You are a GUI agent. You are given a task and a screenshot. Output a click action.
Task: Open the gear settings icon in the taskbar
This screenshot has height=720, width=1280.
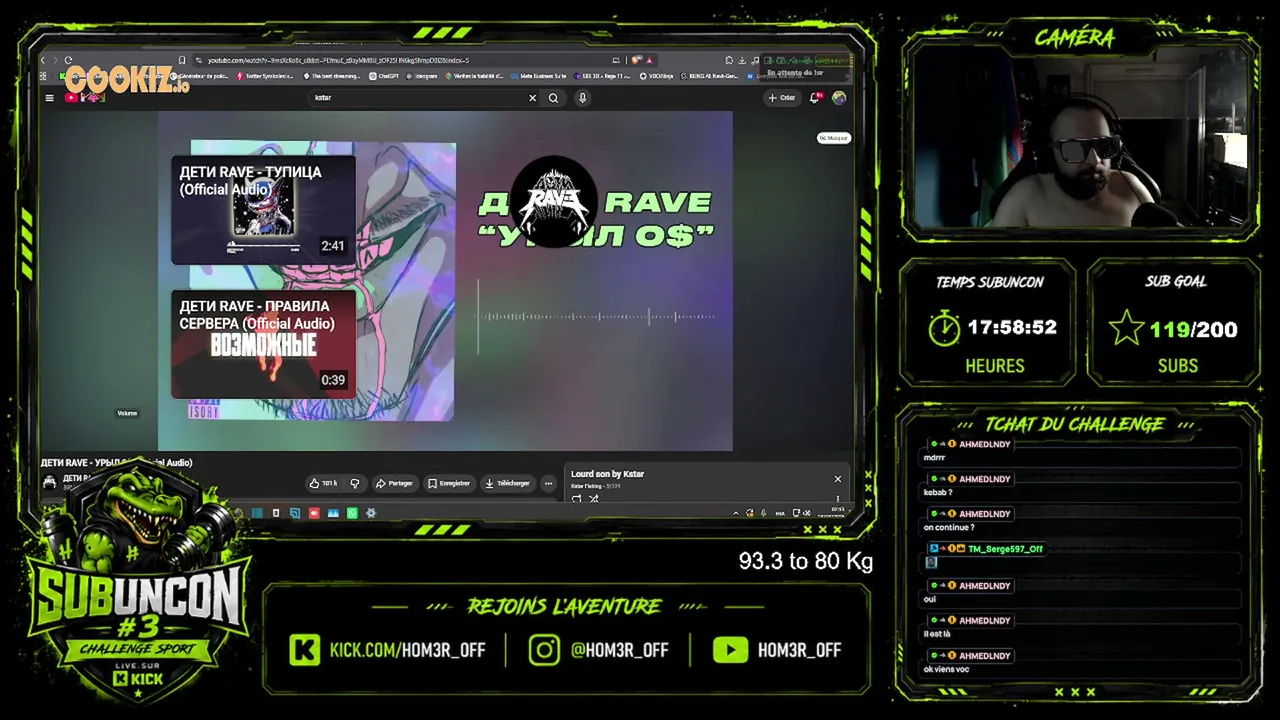pos(371,513)
